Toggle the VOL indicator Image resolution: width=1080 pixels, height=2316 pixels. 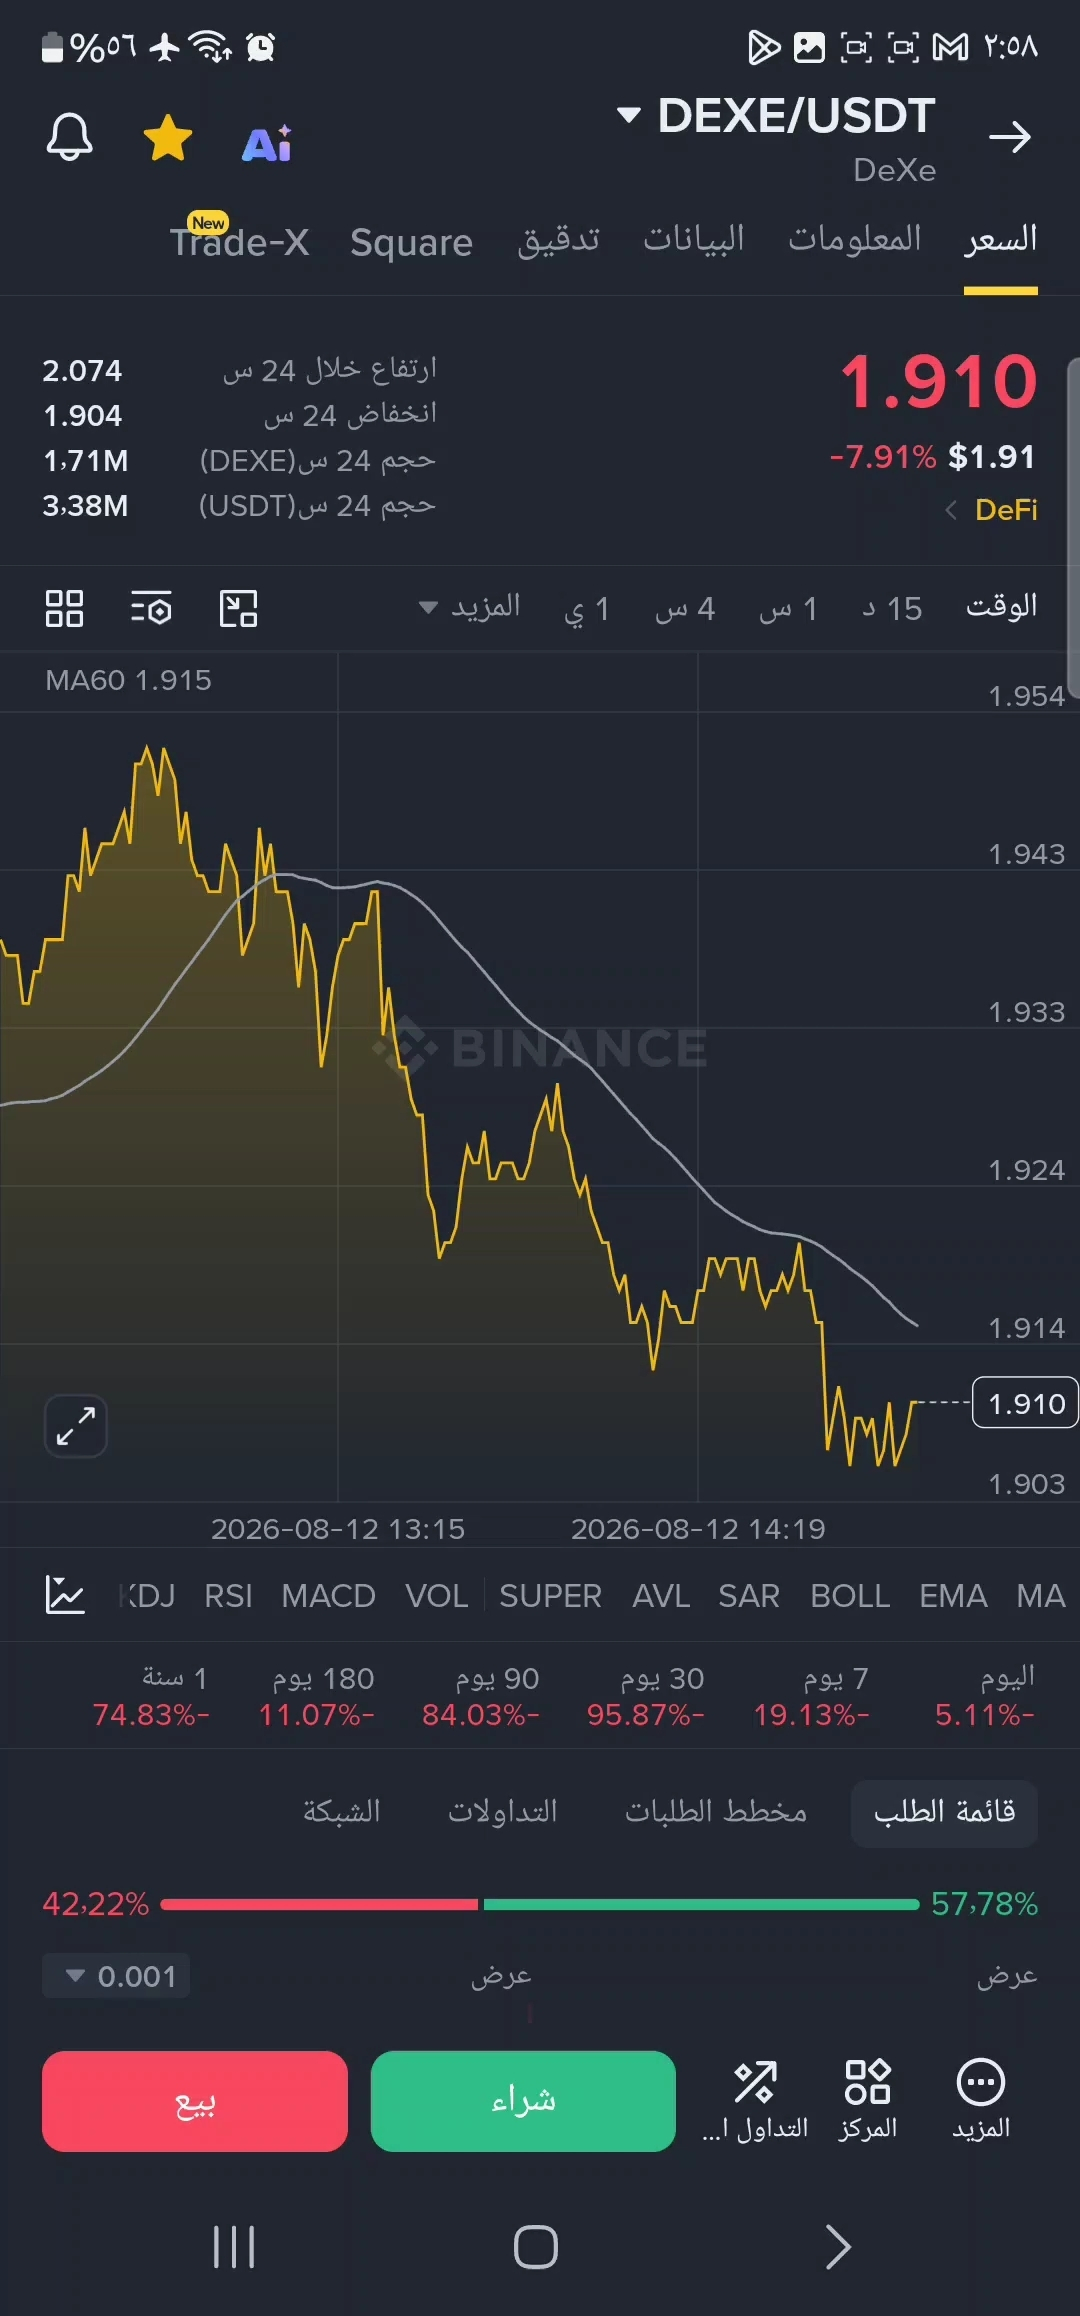point(437,1596)
